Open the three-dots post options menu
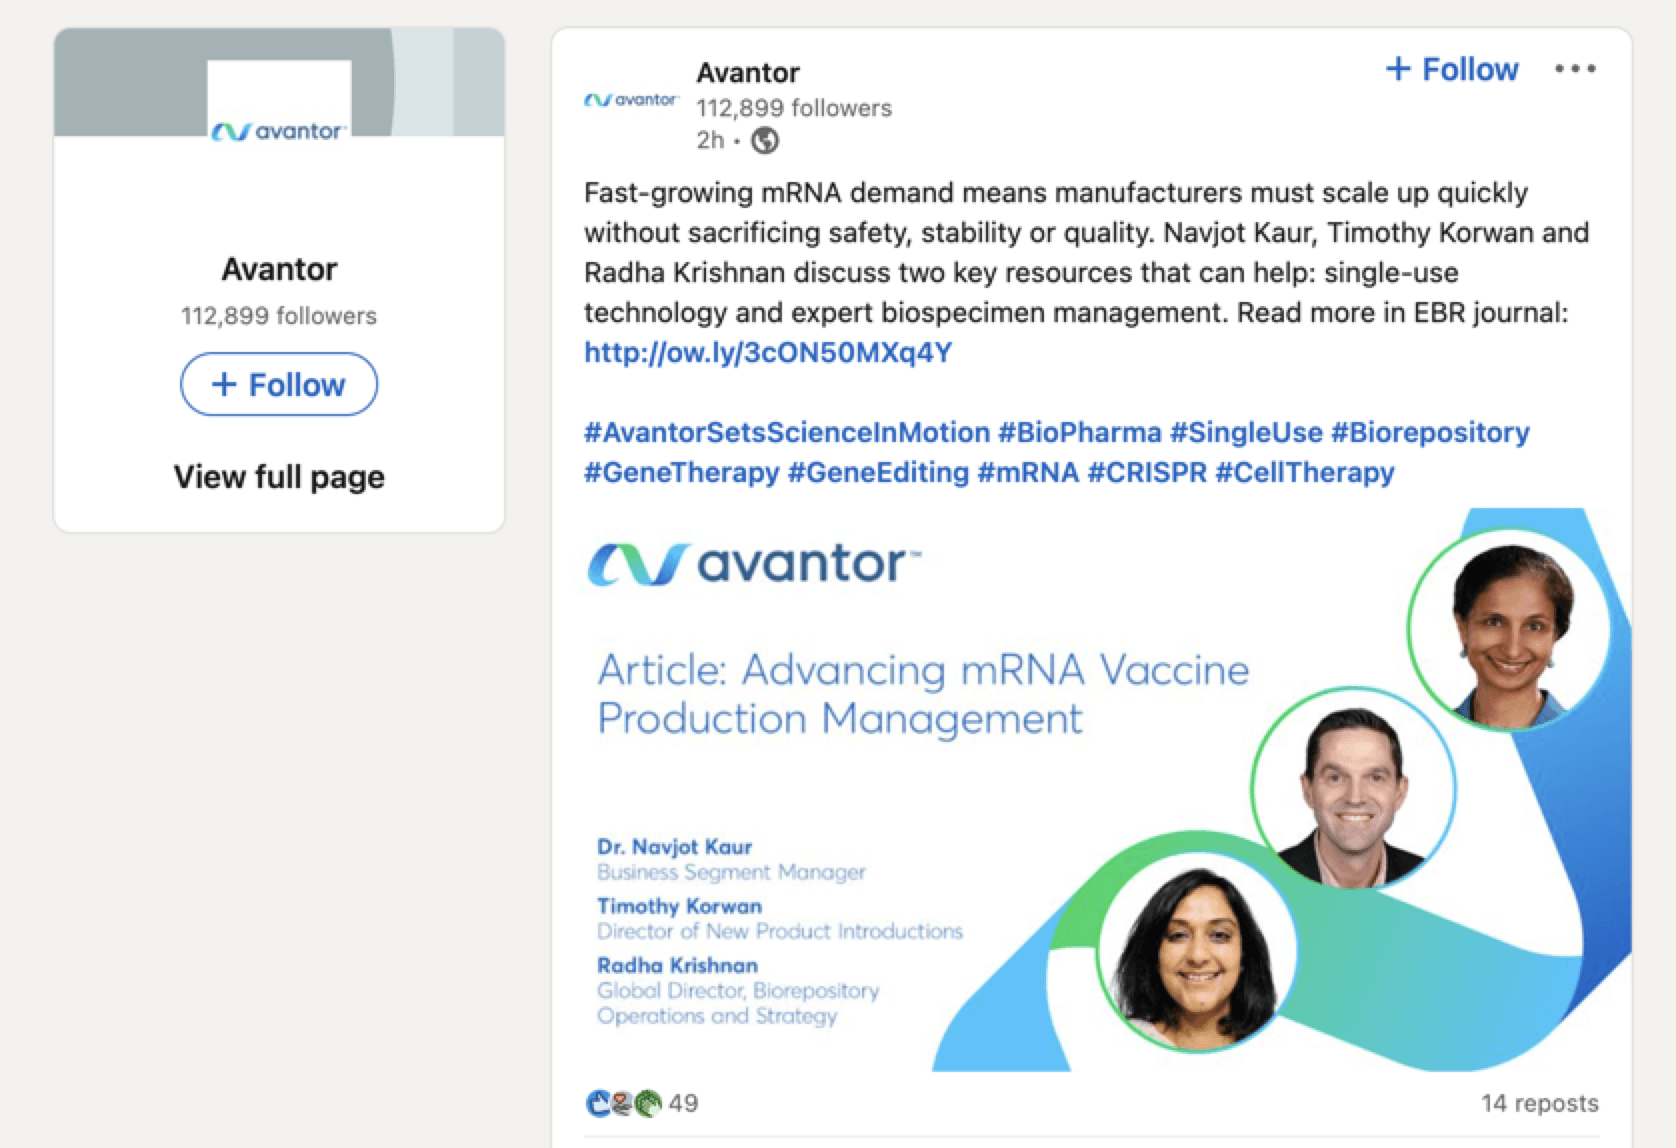This screenshot has height=1148, width=1676. tap(1575, 69)
